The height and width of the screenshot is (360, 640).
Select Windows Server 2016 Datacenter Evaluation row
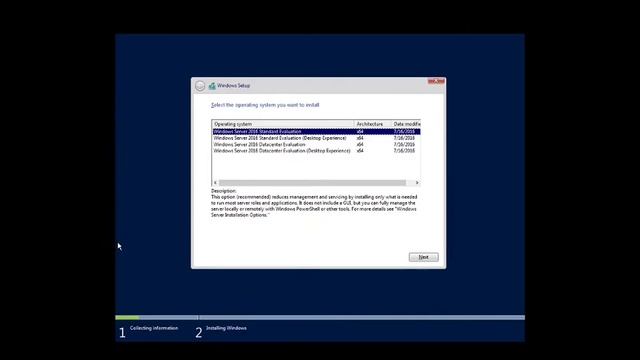click(316, 144)
